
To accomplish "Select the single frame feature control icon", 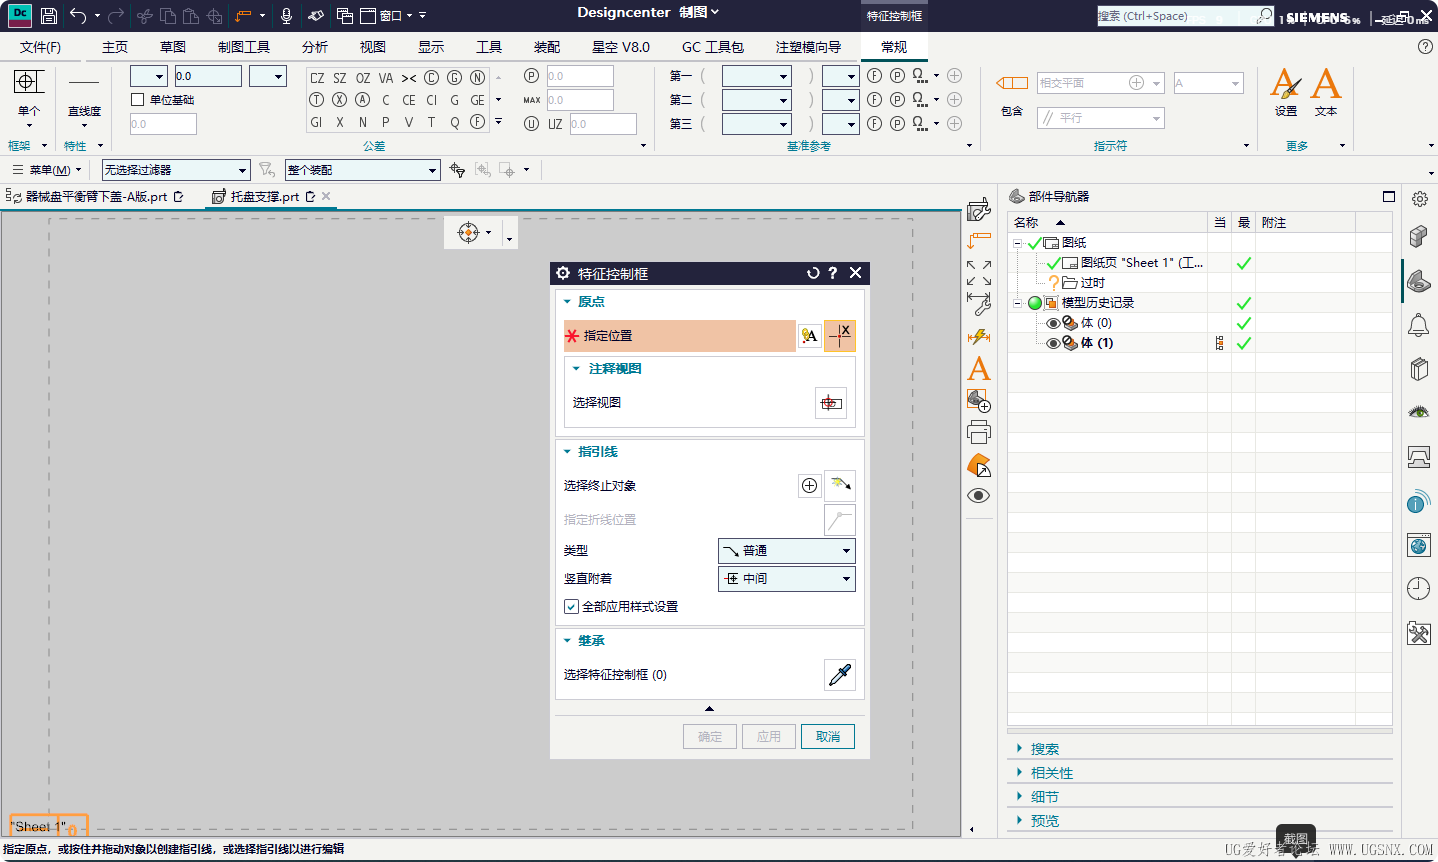I will pos(28,81).
